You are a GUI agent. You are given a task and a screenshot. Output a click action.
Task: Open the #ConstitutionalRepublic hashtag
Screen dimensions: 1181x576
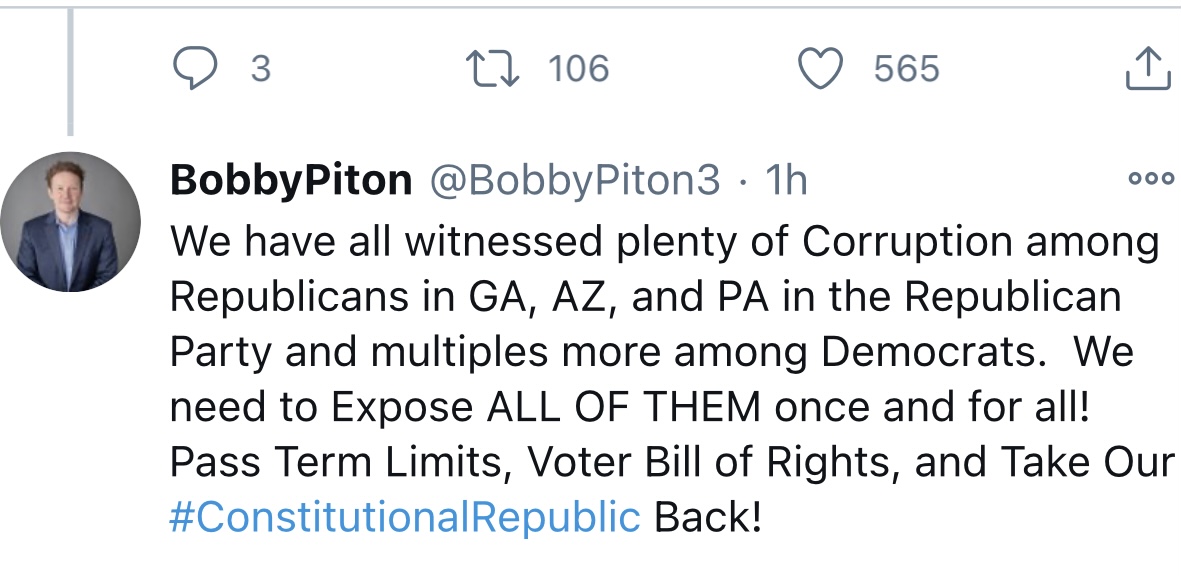pos(404,518)
